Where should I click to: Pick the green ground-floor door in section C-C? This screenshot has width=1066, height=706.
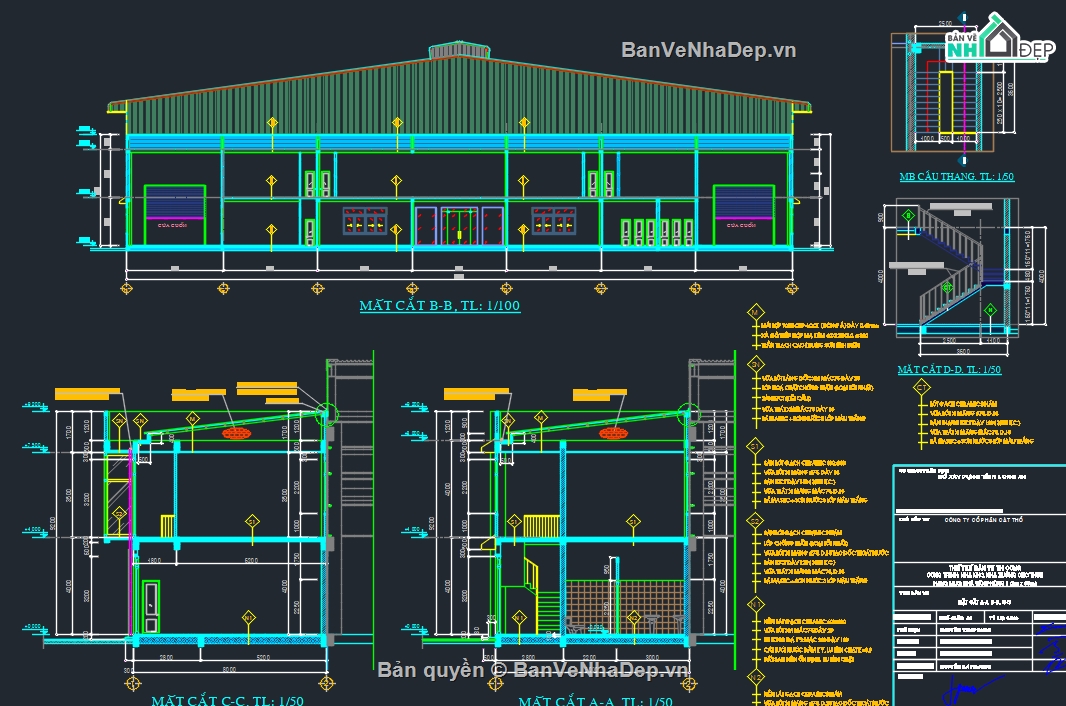pos(150,607)
